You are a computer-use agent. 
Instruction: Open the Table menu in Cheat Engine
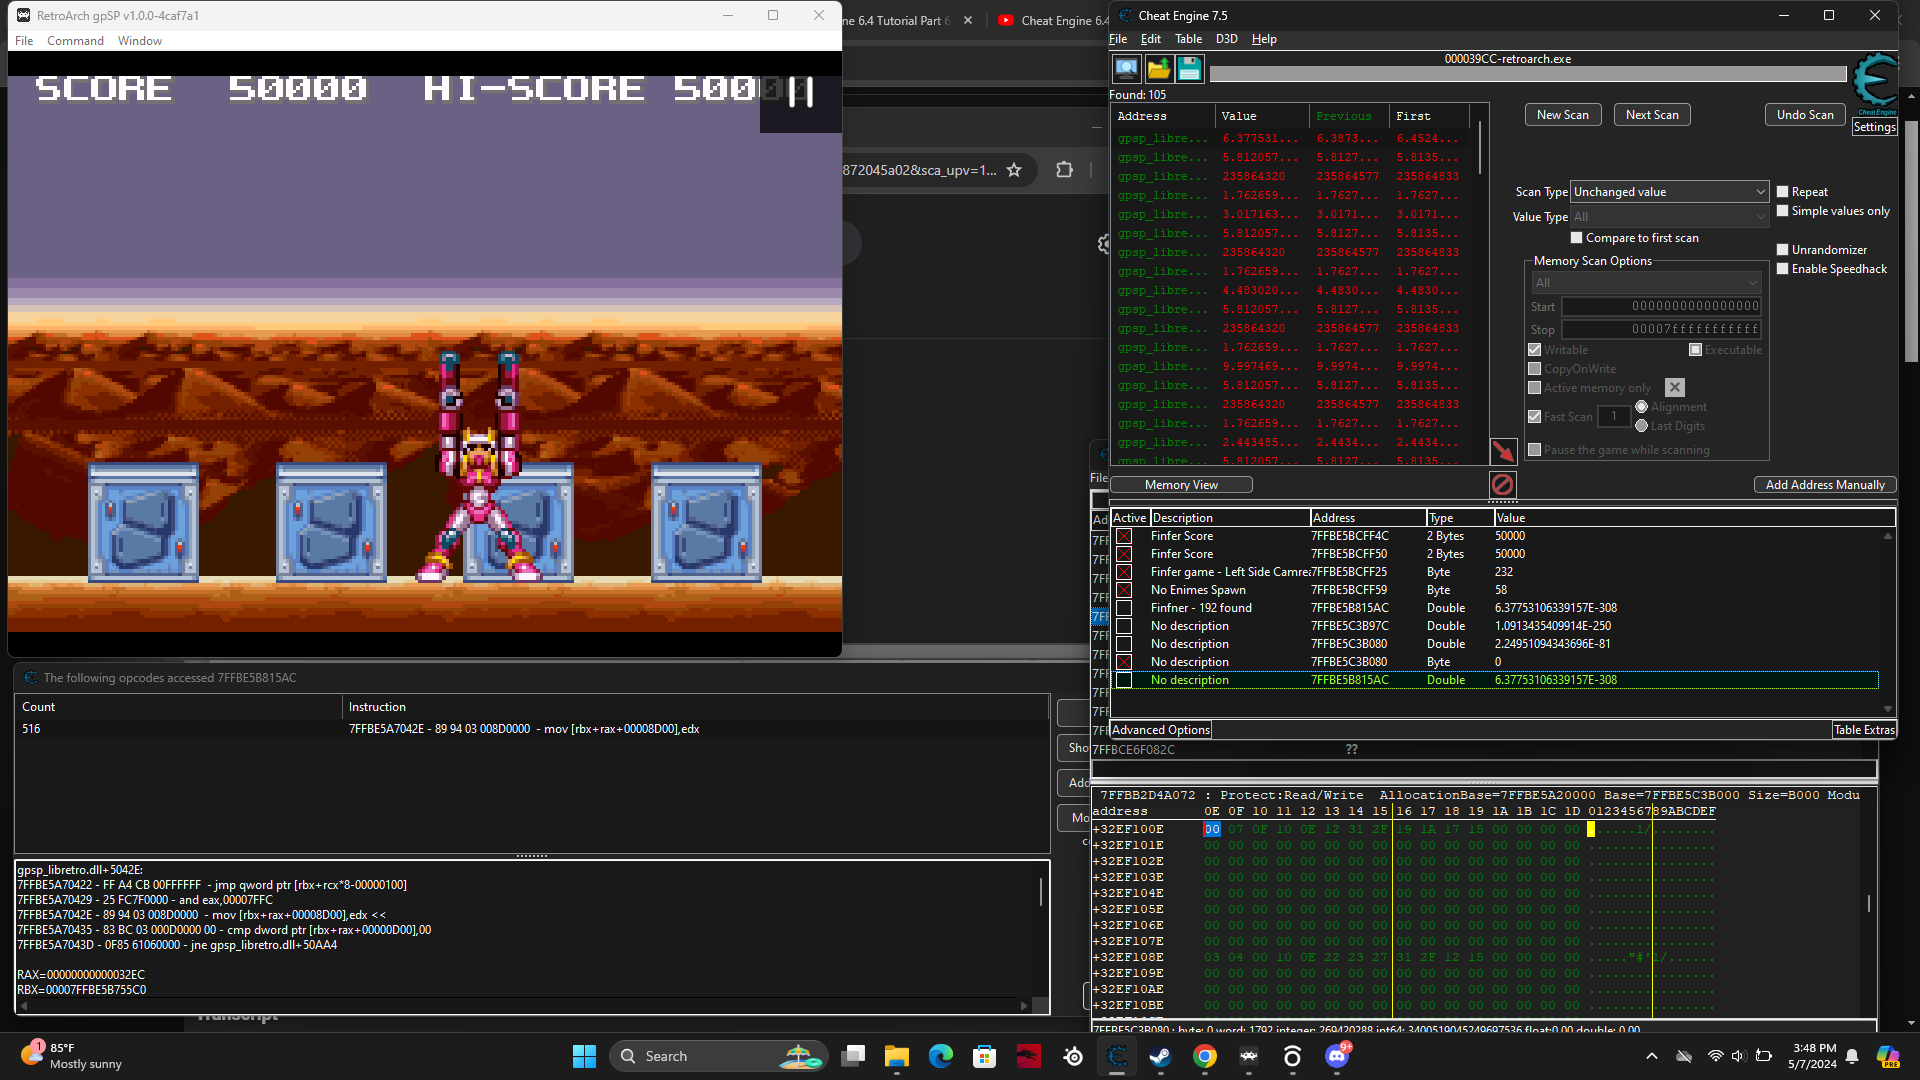tap(1188, 39)
